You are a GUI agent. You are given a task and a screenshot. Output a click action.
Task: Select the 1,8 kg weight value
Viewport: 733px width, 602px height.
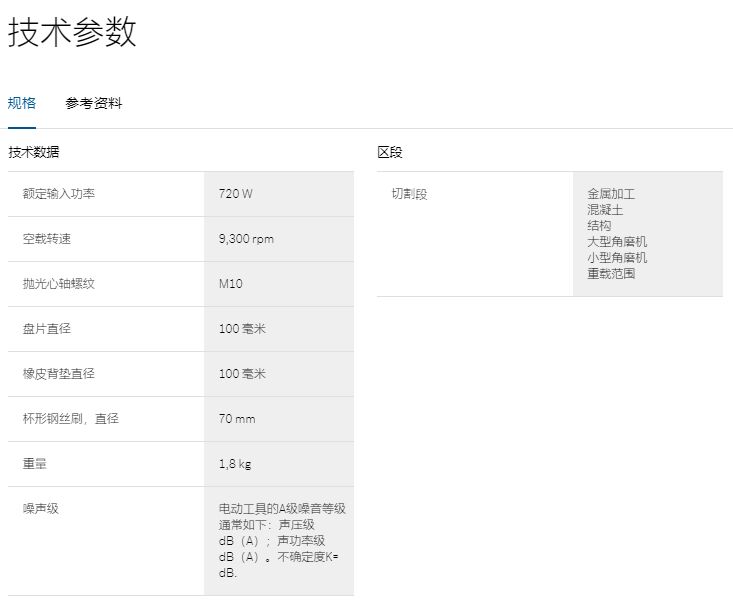pyautogui.click(x=235, y=464)
